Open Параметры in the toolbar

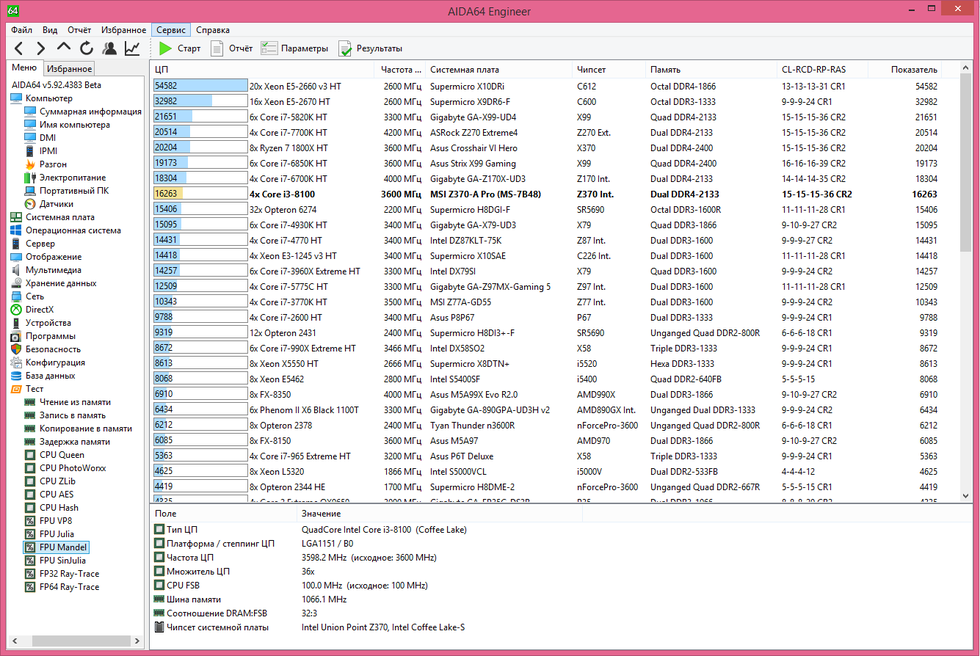pyautogui.click(x=294, y=48)
